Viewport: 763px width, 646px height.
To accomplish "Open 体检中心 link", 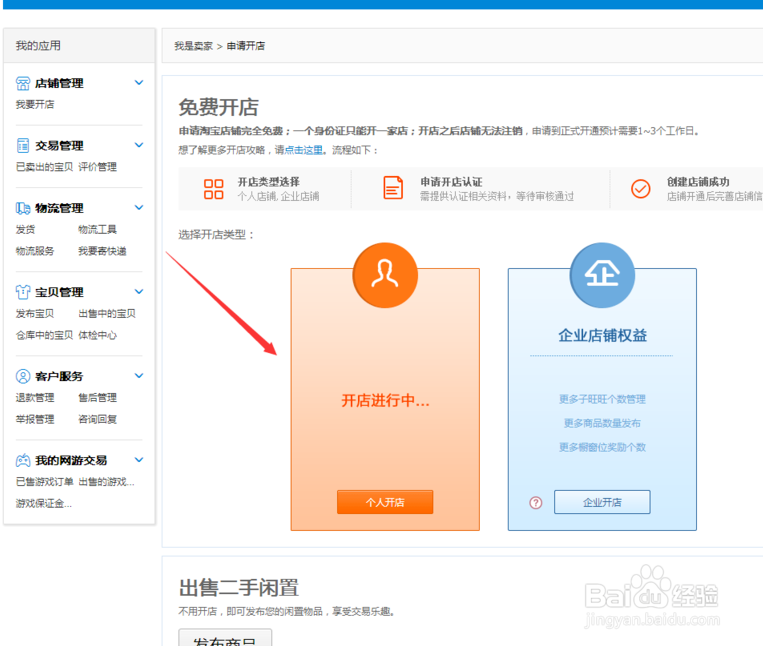I will (97, 335).
